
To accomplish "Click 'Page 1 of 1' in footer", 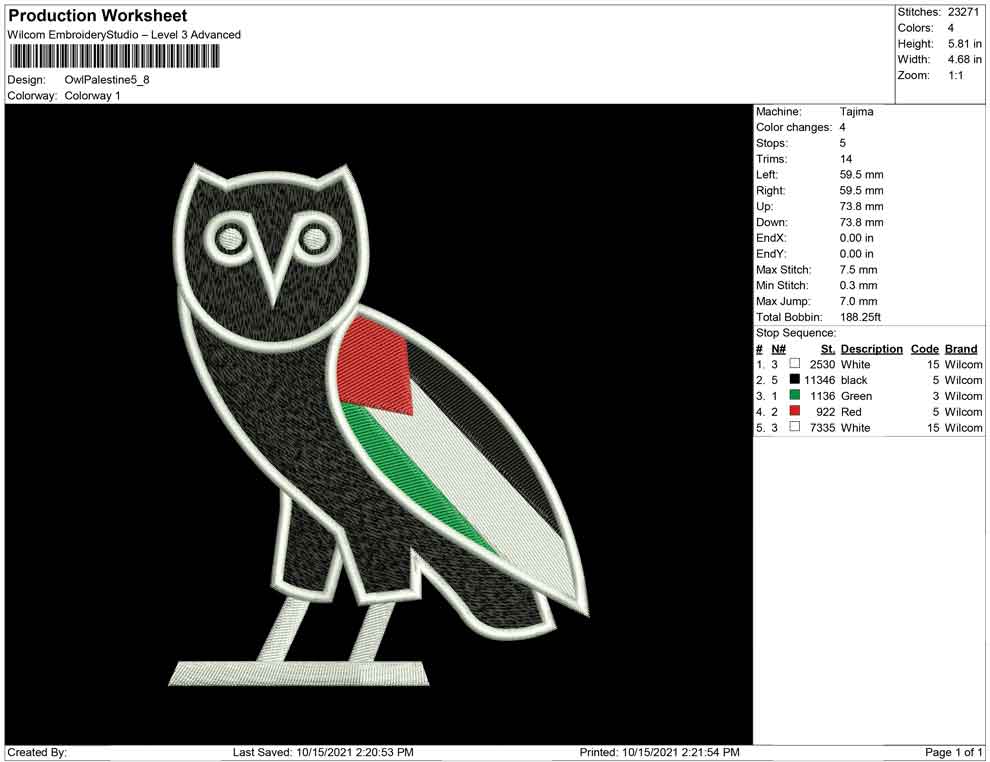I will coord(953,752).
